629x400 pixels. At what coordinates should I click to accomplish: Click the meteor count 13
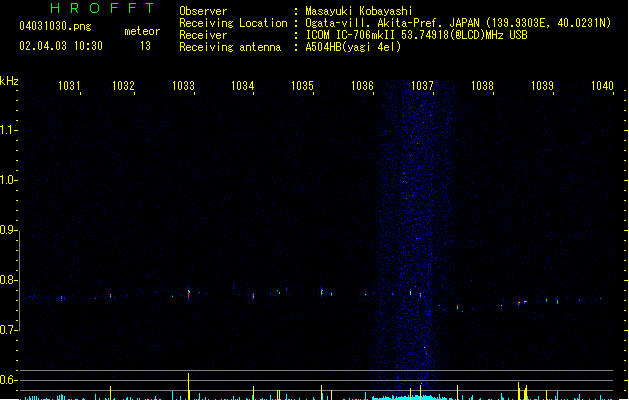pos(145,46)
